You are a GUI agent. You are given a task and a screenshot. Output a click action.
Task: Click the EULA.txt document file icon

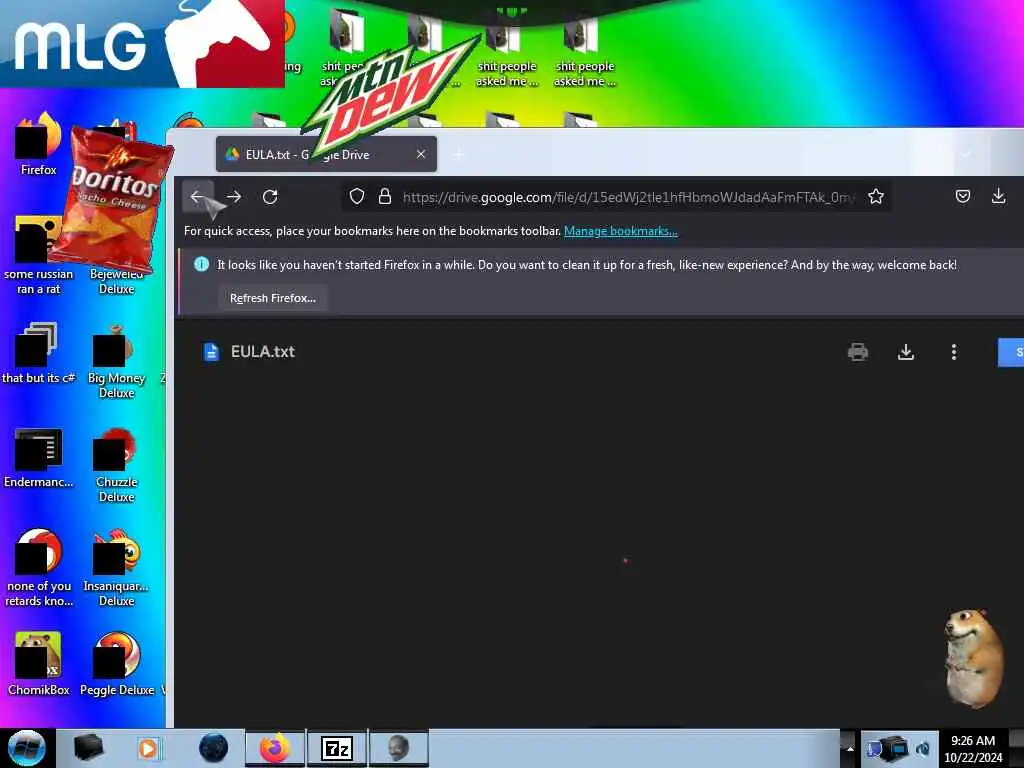211,351
